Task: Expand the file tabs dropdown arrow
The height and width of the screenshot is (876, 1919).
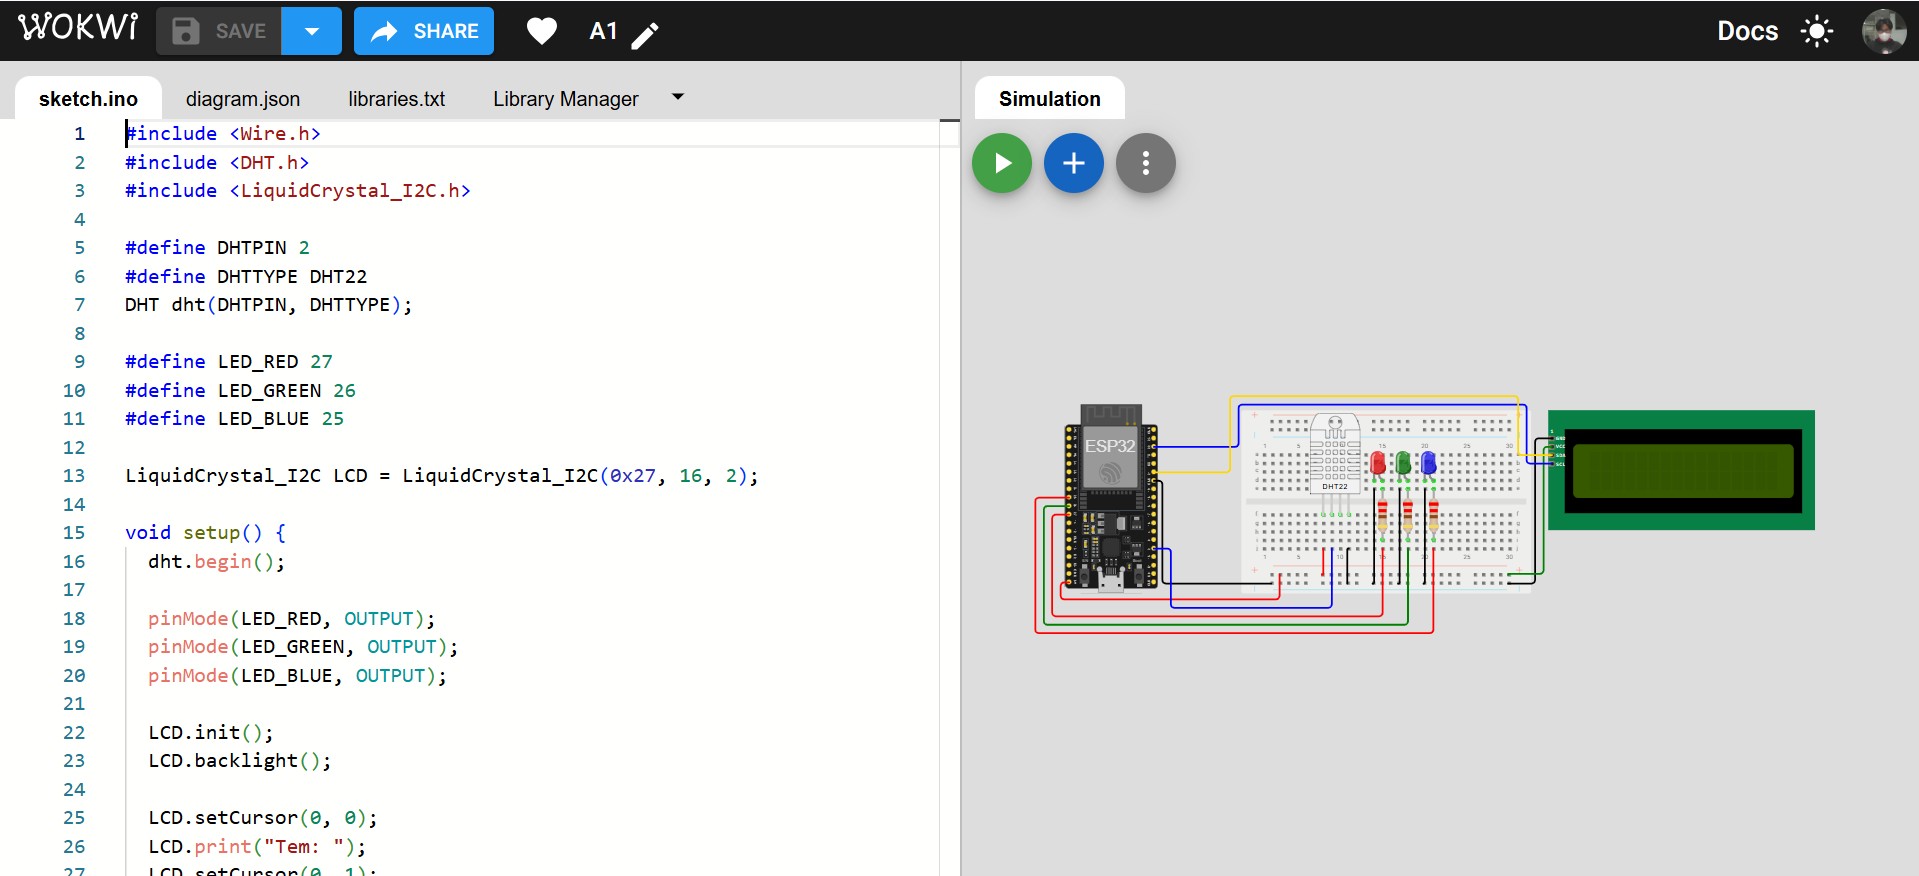Action: click(x=677, y=97)
